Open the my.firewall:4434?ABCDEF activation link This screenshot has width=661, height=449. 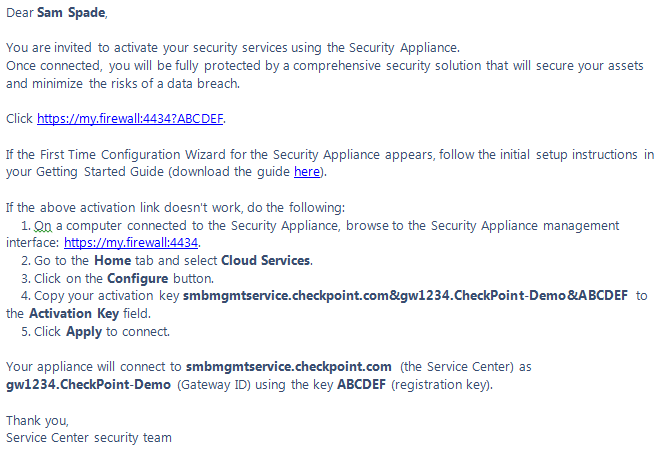point(130,119)
